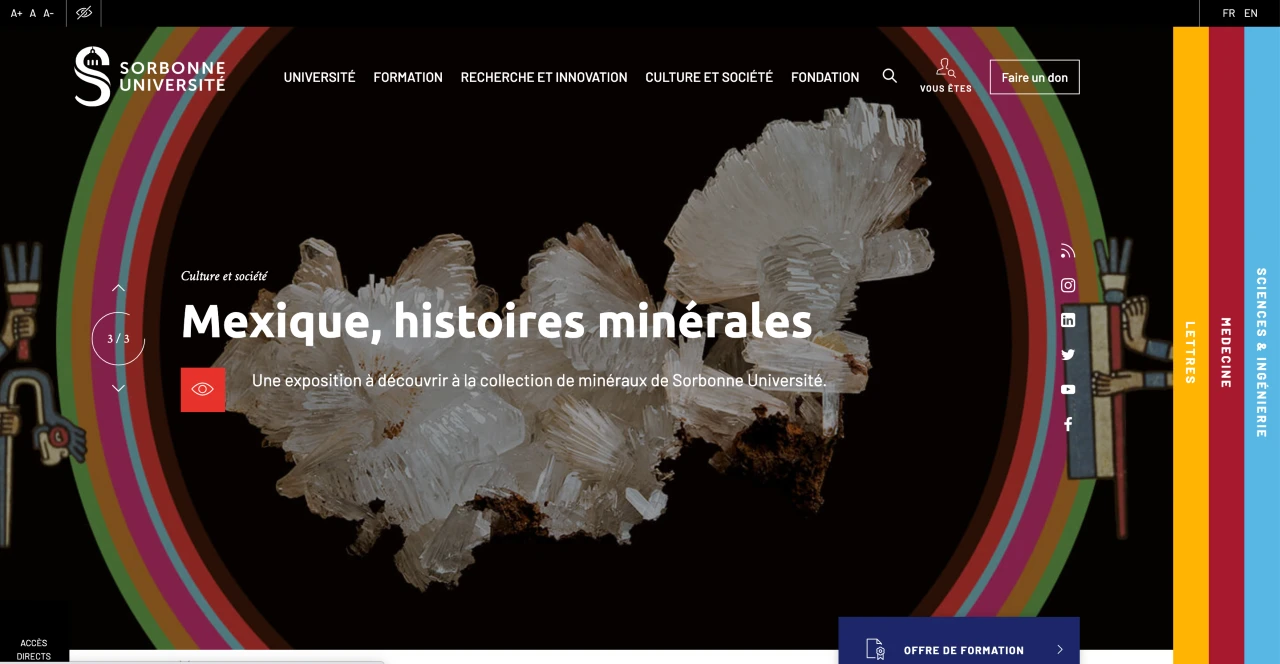The image size is (1280, 664).
Task: Open the Université menu
Action: point(319,77)
